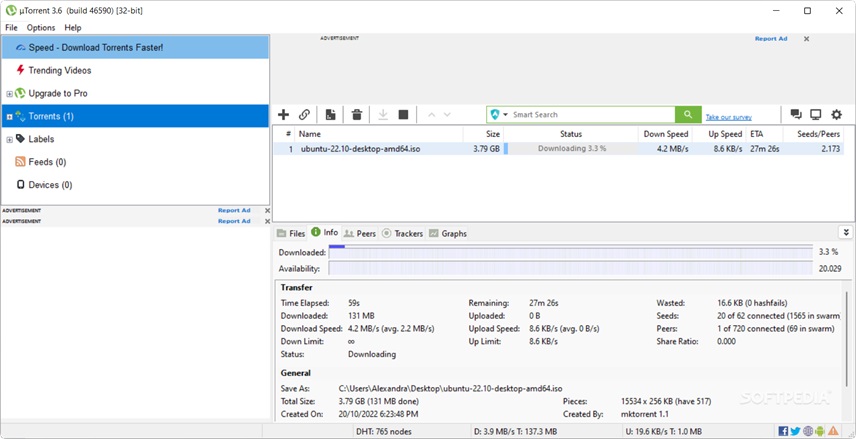Click the orange RSS Feeds icon
Image resolution: width=856 pixels, height=439 pixels.
(20, 162)
